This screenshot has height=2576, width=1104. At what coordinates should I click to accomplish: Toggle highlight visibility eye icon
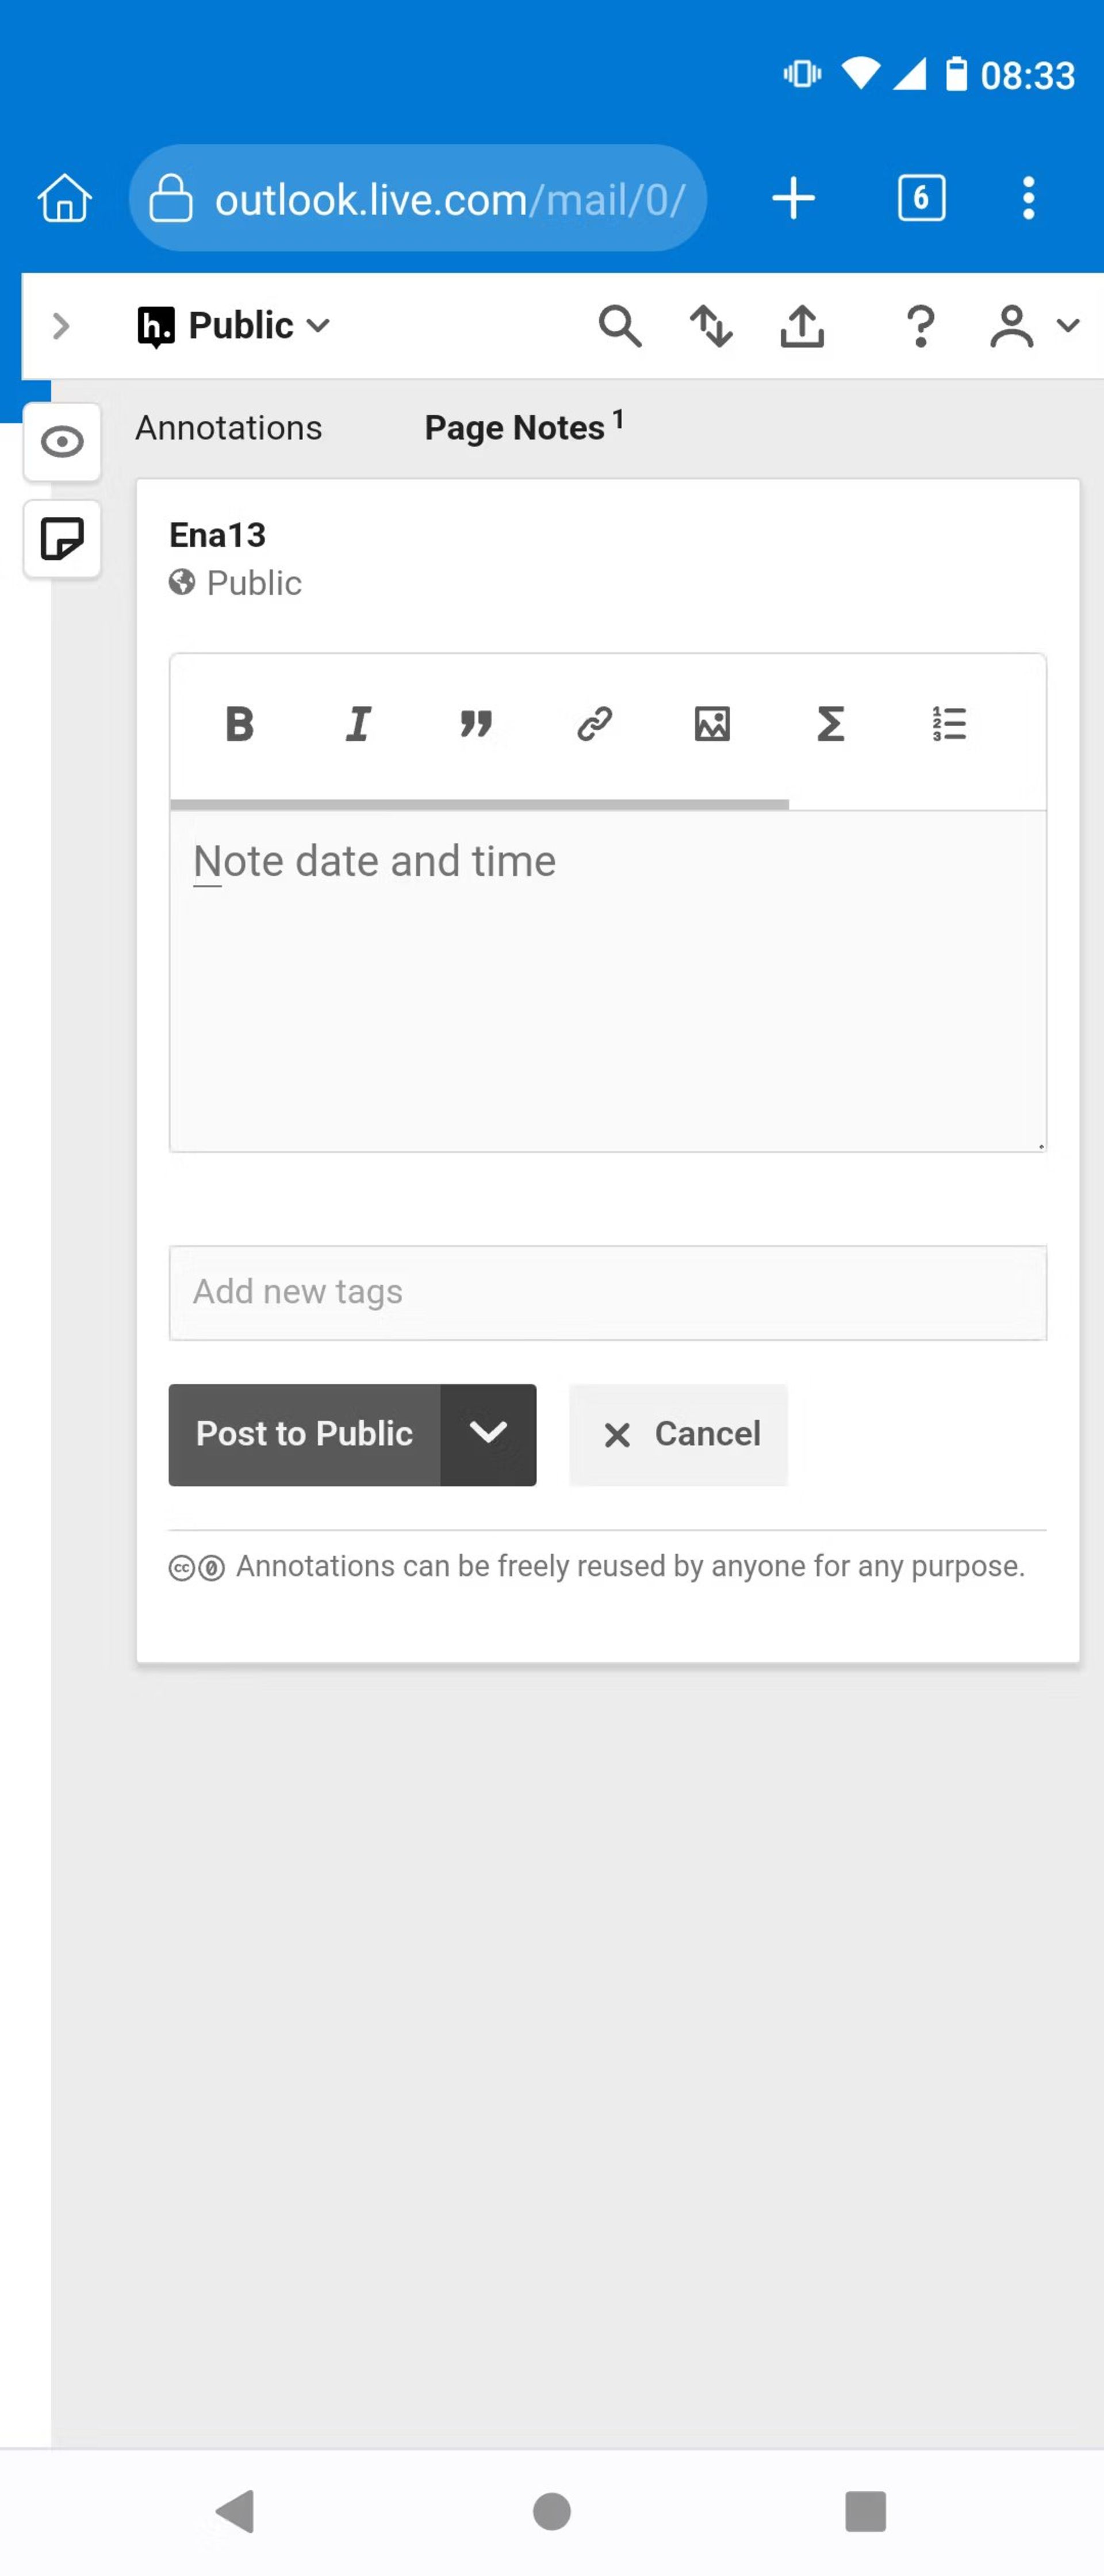(x=62, y=442)
